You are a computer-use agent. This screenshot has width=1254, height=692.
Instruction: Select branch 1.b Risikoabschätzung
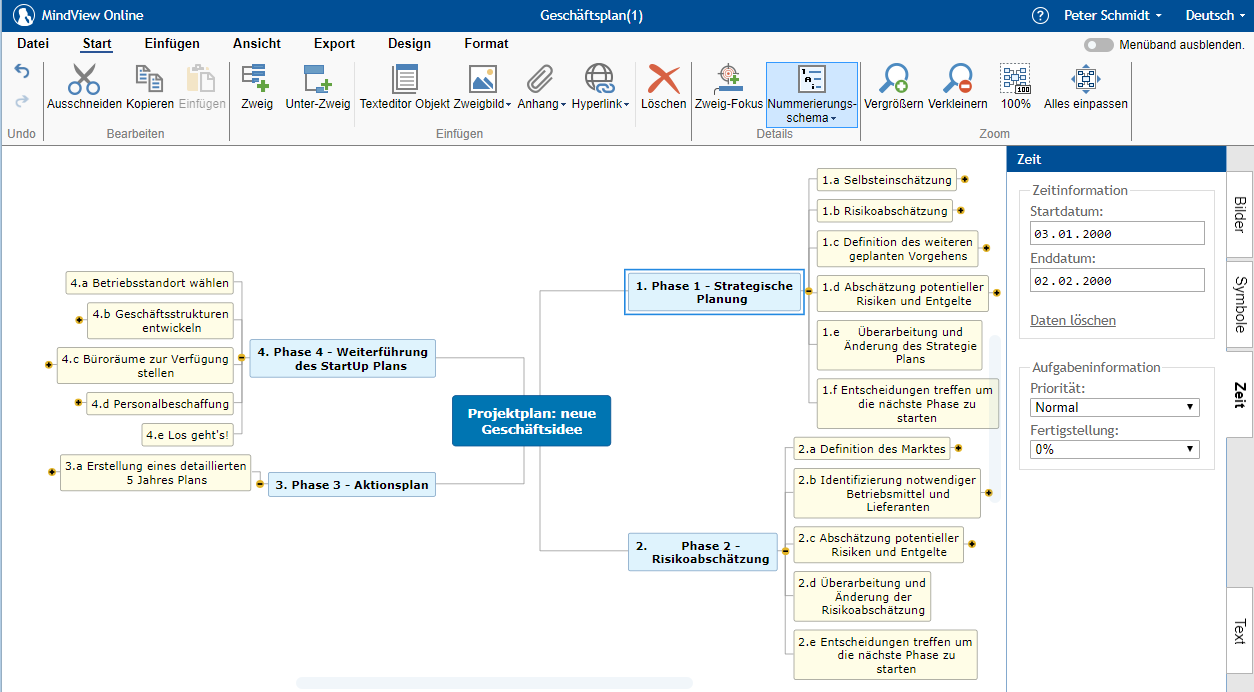pos(884,211)
